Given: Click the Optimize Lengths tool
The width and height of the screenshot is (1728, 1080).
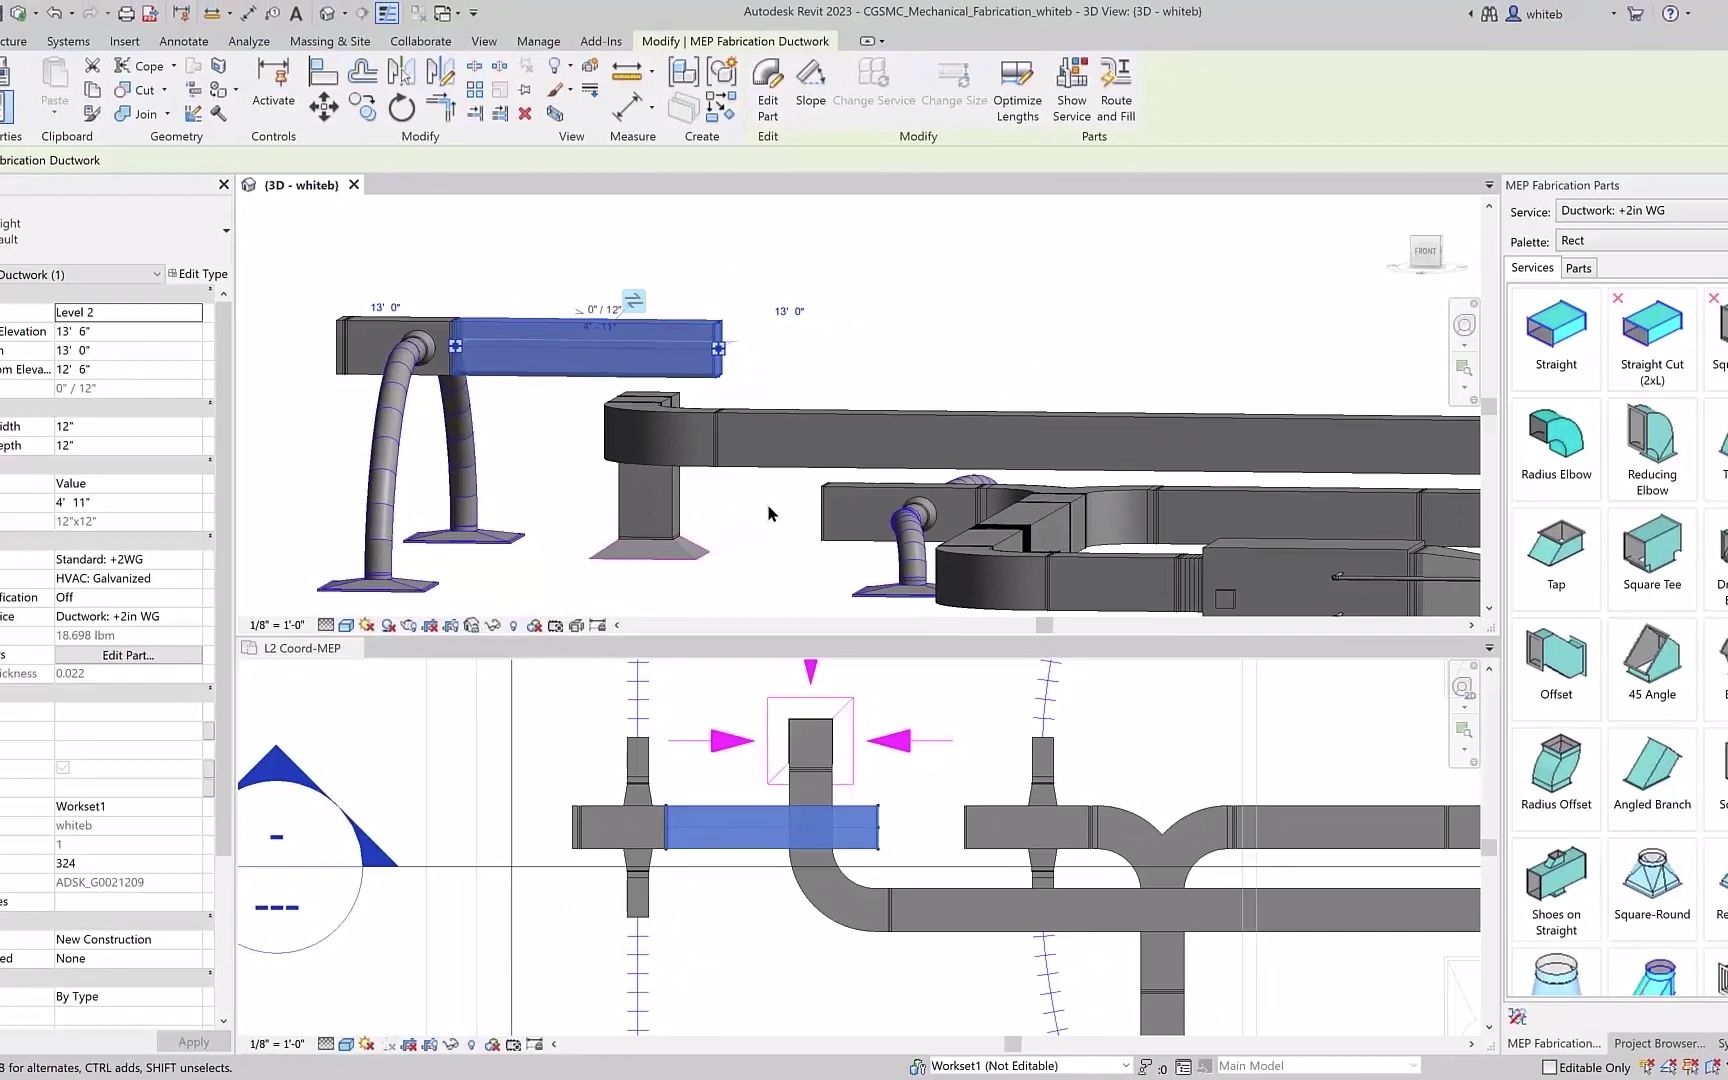Looking at the screenshot, I should (1017, 88).
